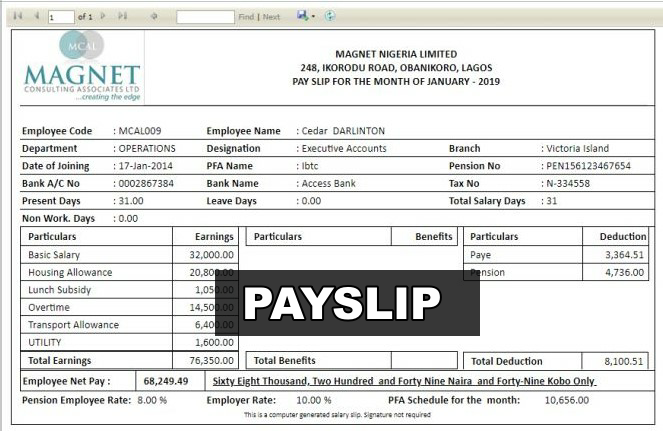This screenshot has height=431, width=663.
Task: Select pension employee rate 8.00 %
Action: pyautogui.click(x=152, y=400)
